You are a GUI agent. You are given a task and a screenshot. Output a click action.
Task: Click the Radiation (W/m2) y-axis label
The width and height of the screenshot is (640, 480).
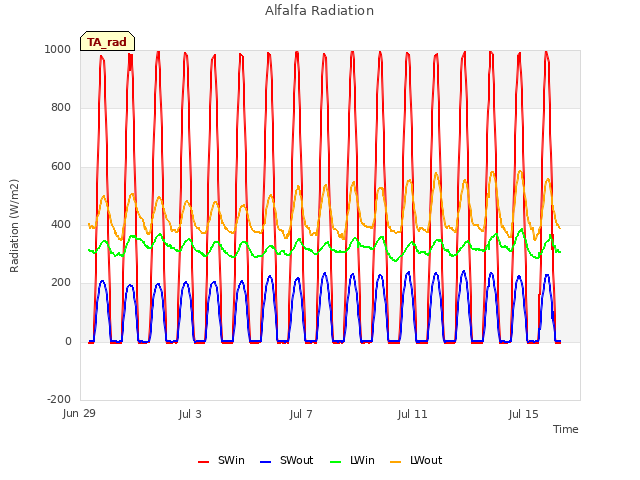click(x=14, y=226)
